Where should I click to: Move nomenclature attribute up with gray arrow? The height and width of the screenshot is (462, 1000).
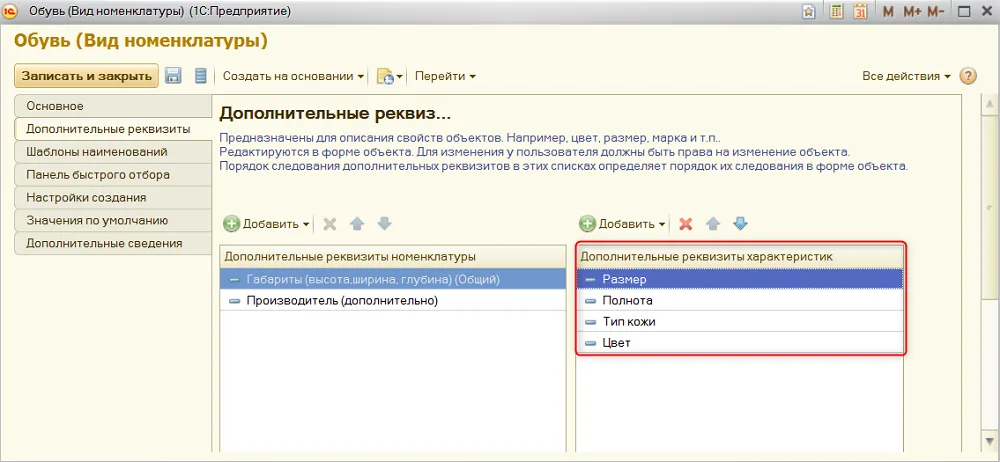(357, 224)
